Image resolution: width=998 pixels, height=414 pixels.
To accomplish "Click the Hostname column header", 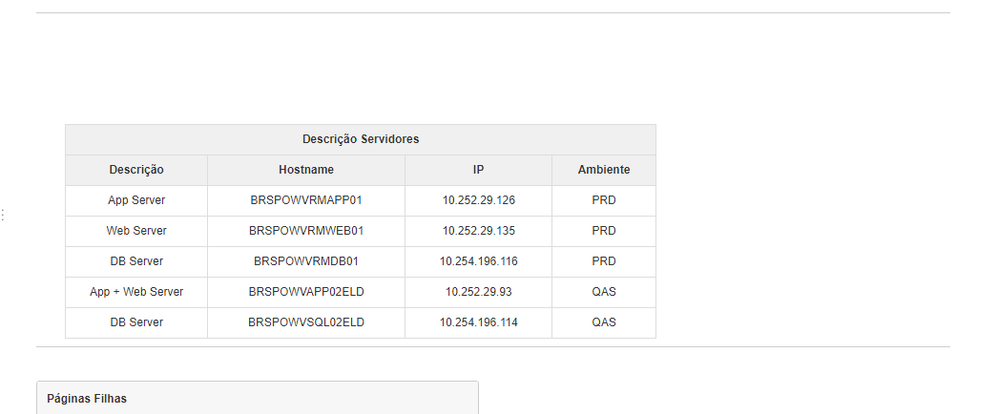I will (306, 170).
